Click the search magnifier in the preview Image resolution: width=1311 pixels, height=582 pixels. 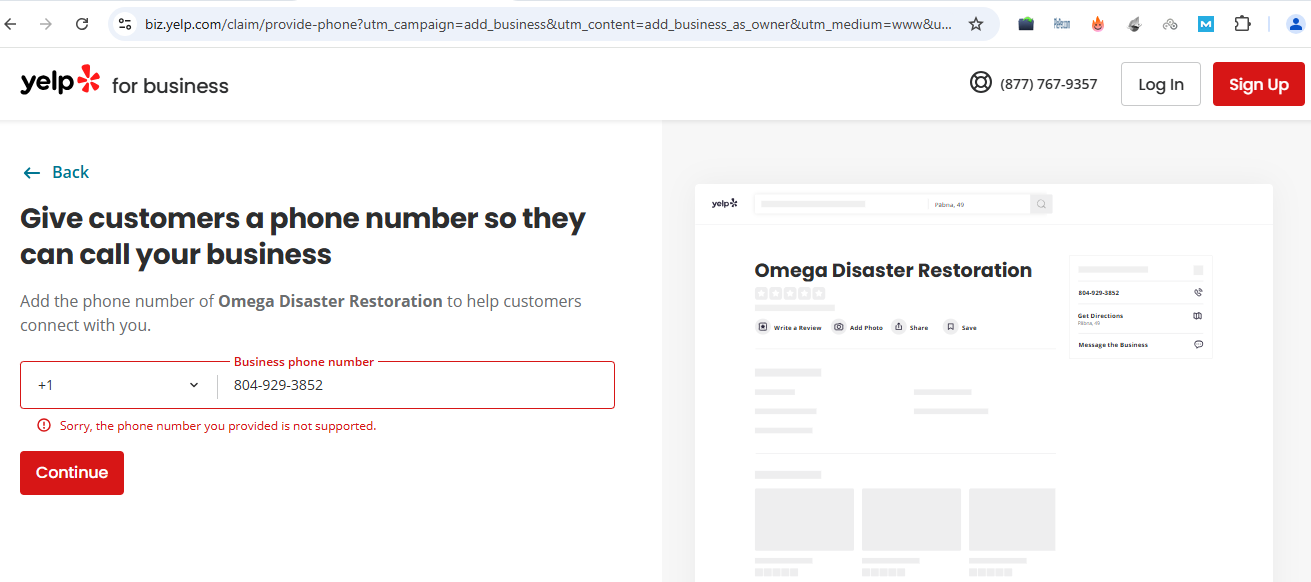pos(1041,204)
